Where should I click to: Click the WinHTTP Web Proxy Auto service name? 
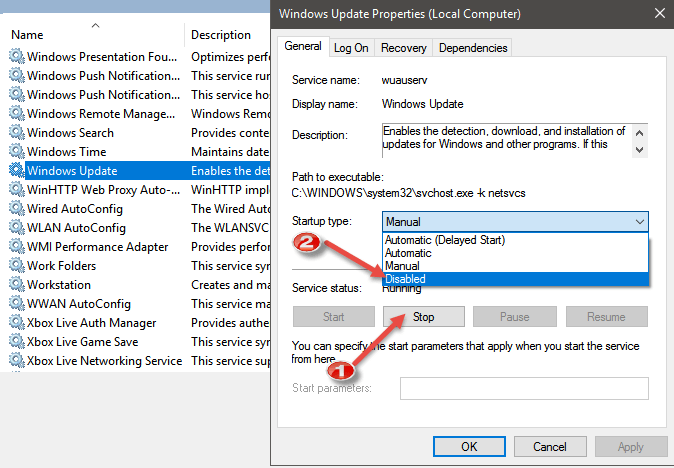(103, 190)
